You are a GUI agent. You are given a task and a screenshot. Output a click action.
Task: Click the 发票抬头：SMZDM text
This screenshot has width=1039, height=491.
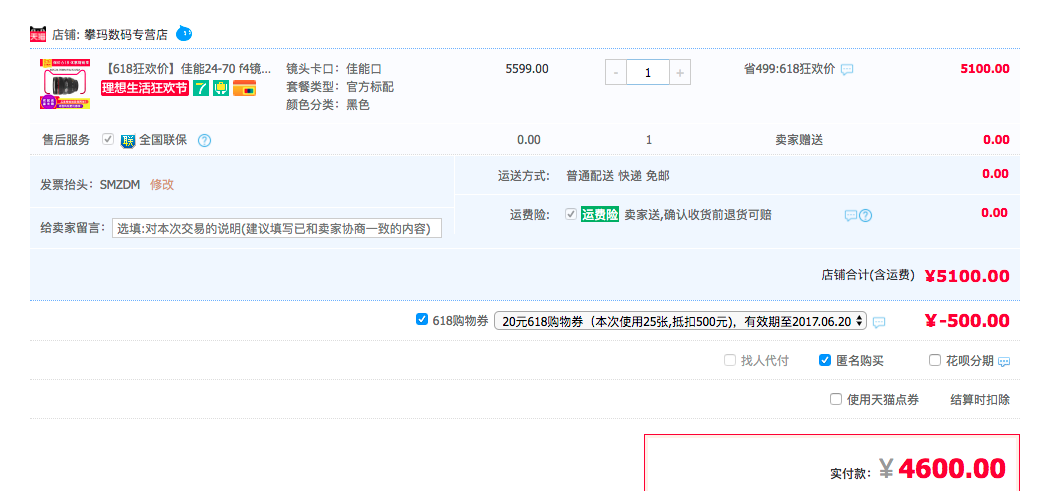pyautogui.click(x=90, y=185)
